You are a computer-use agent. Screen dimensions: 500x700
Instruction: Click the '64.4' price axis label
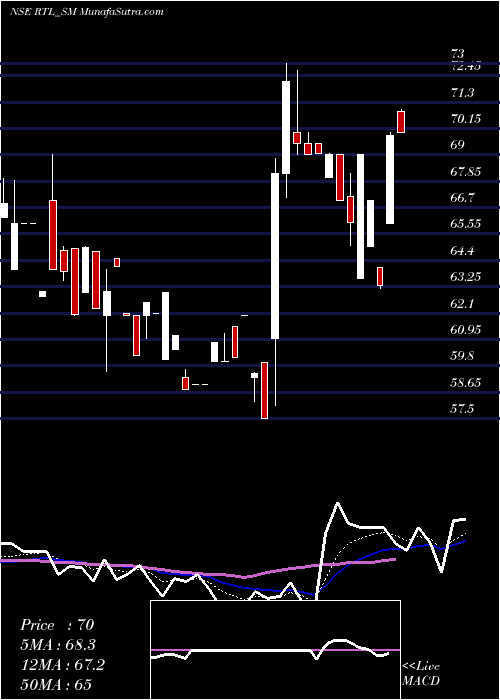coord(462,250)
